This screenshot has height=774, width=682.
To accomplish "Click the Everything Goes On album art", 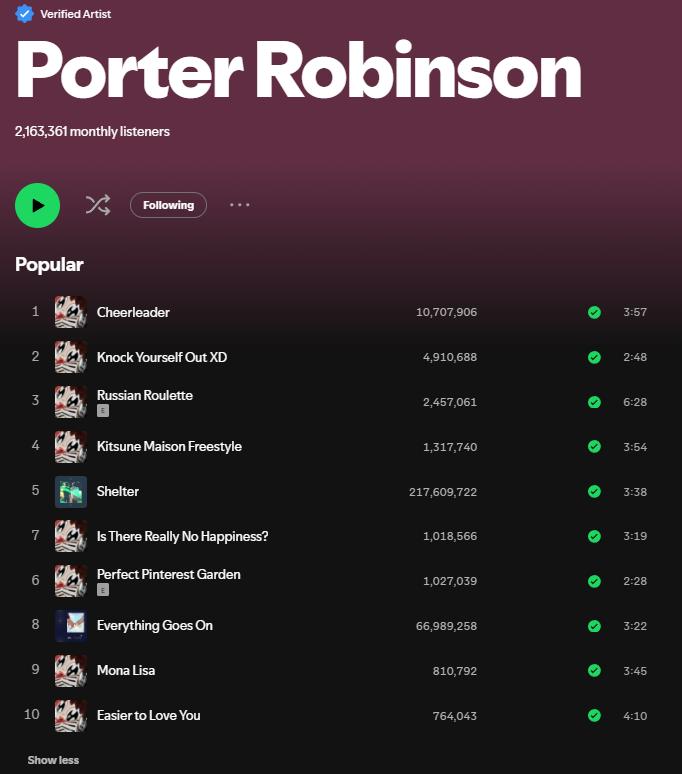I will tap(71, 626).
